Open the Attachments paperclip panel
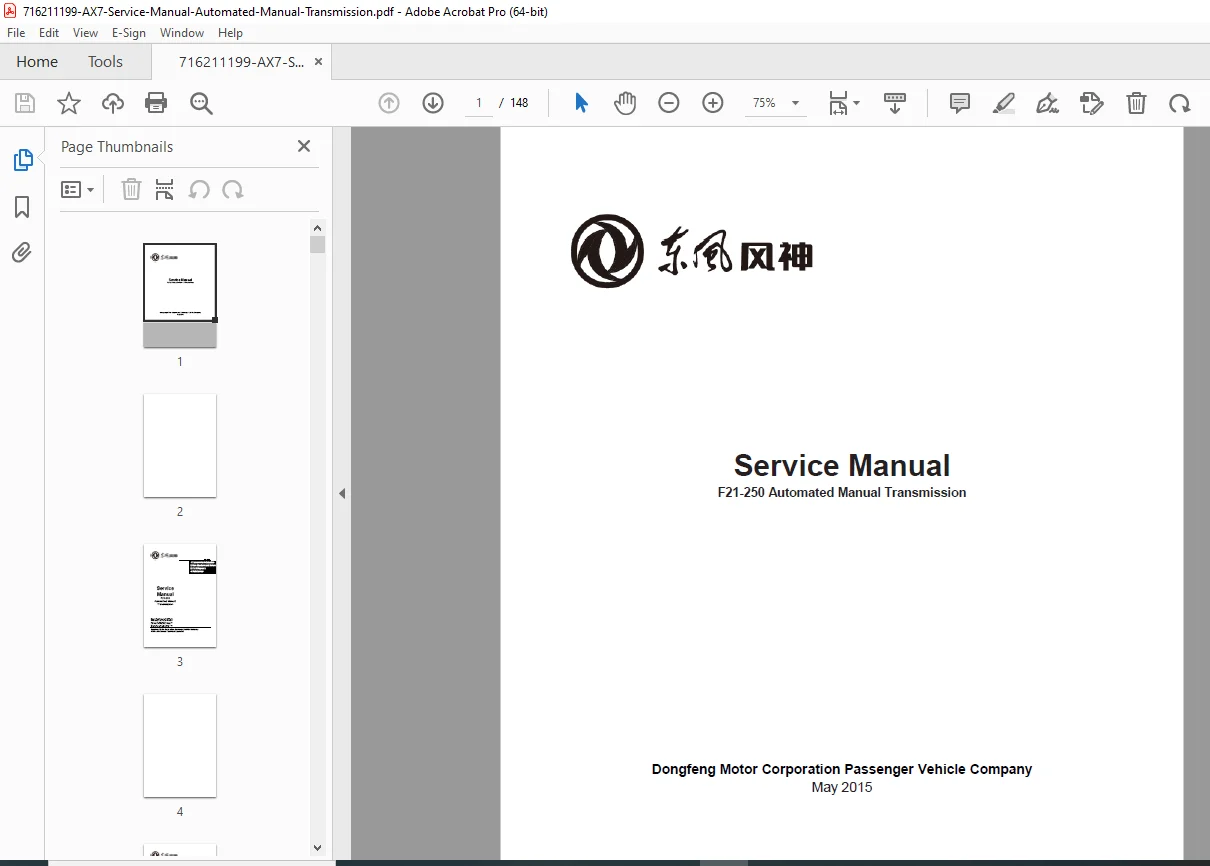1210x866 pixels. point(22,252)
